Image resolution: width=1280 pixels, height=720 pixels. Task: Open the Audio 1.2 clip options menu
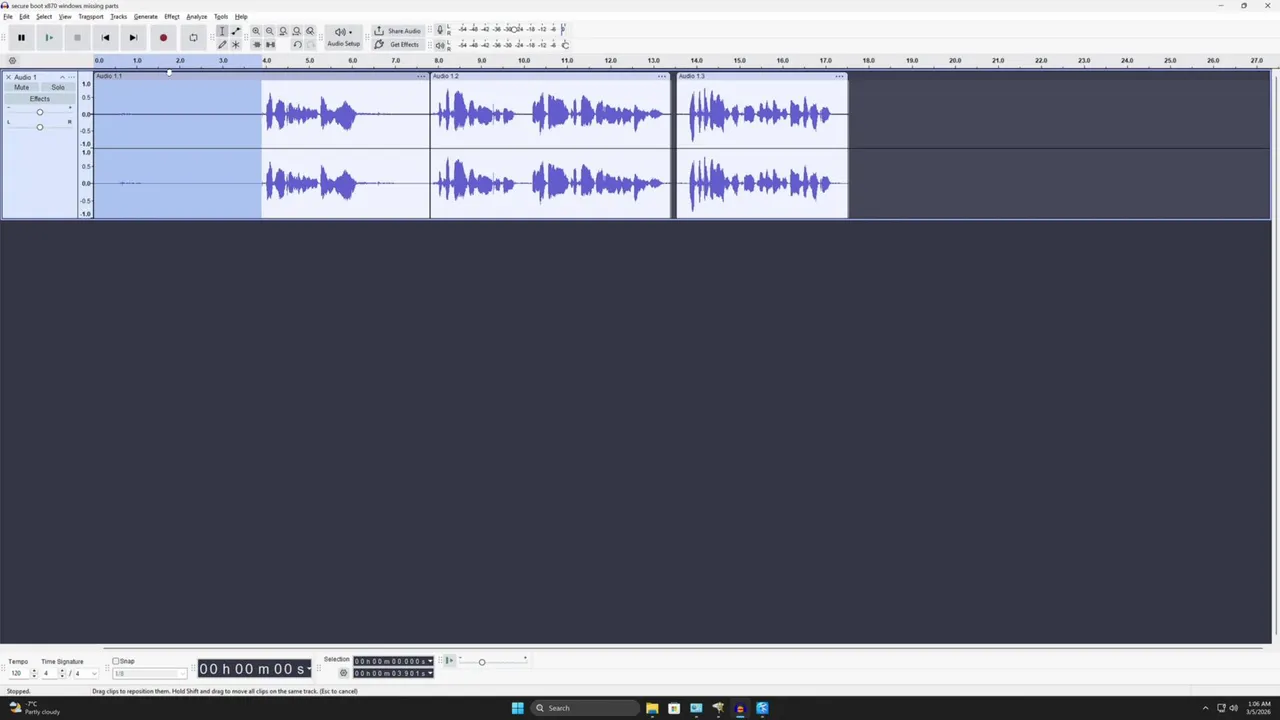(661, 76)
